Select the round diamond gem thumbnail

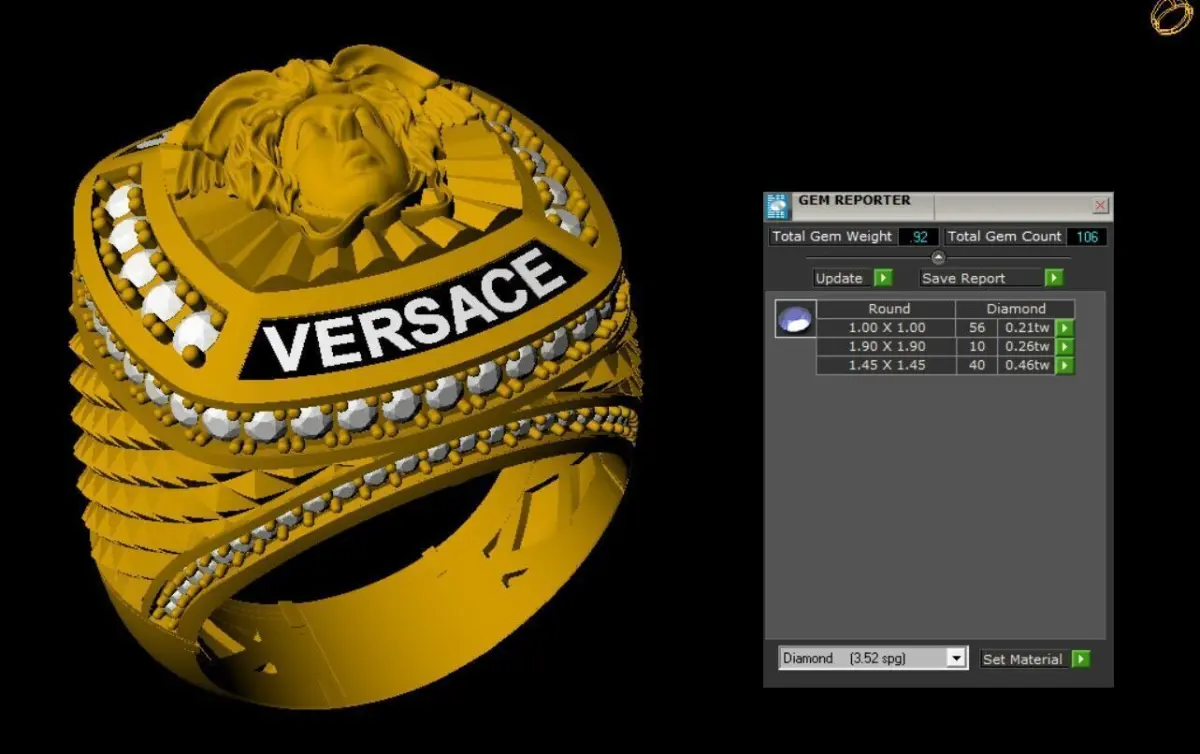(795, 319)
